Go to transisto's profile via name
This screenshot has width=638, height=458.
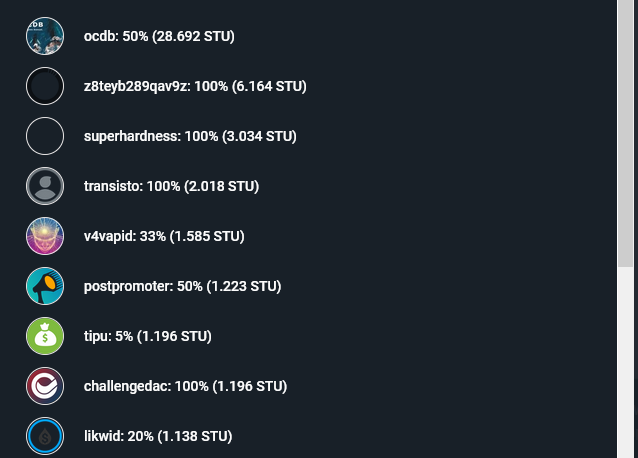tap(171, 187)
